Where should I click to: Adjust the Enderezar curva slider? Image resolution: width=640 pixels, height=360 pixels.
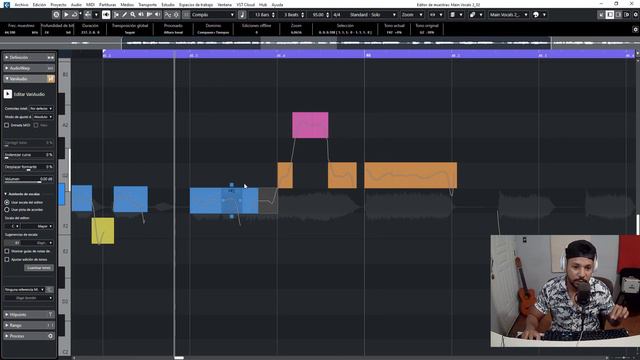click(29, 156)
